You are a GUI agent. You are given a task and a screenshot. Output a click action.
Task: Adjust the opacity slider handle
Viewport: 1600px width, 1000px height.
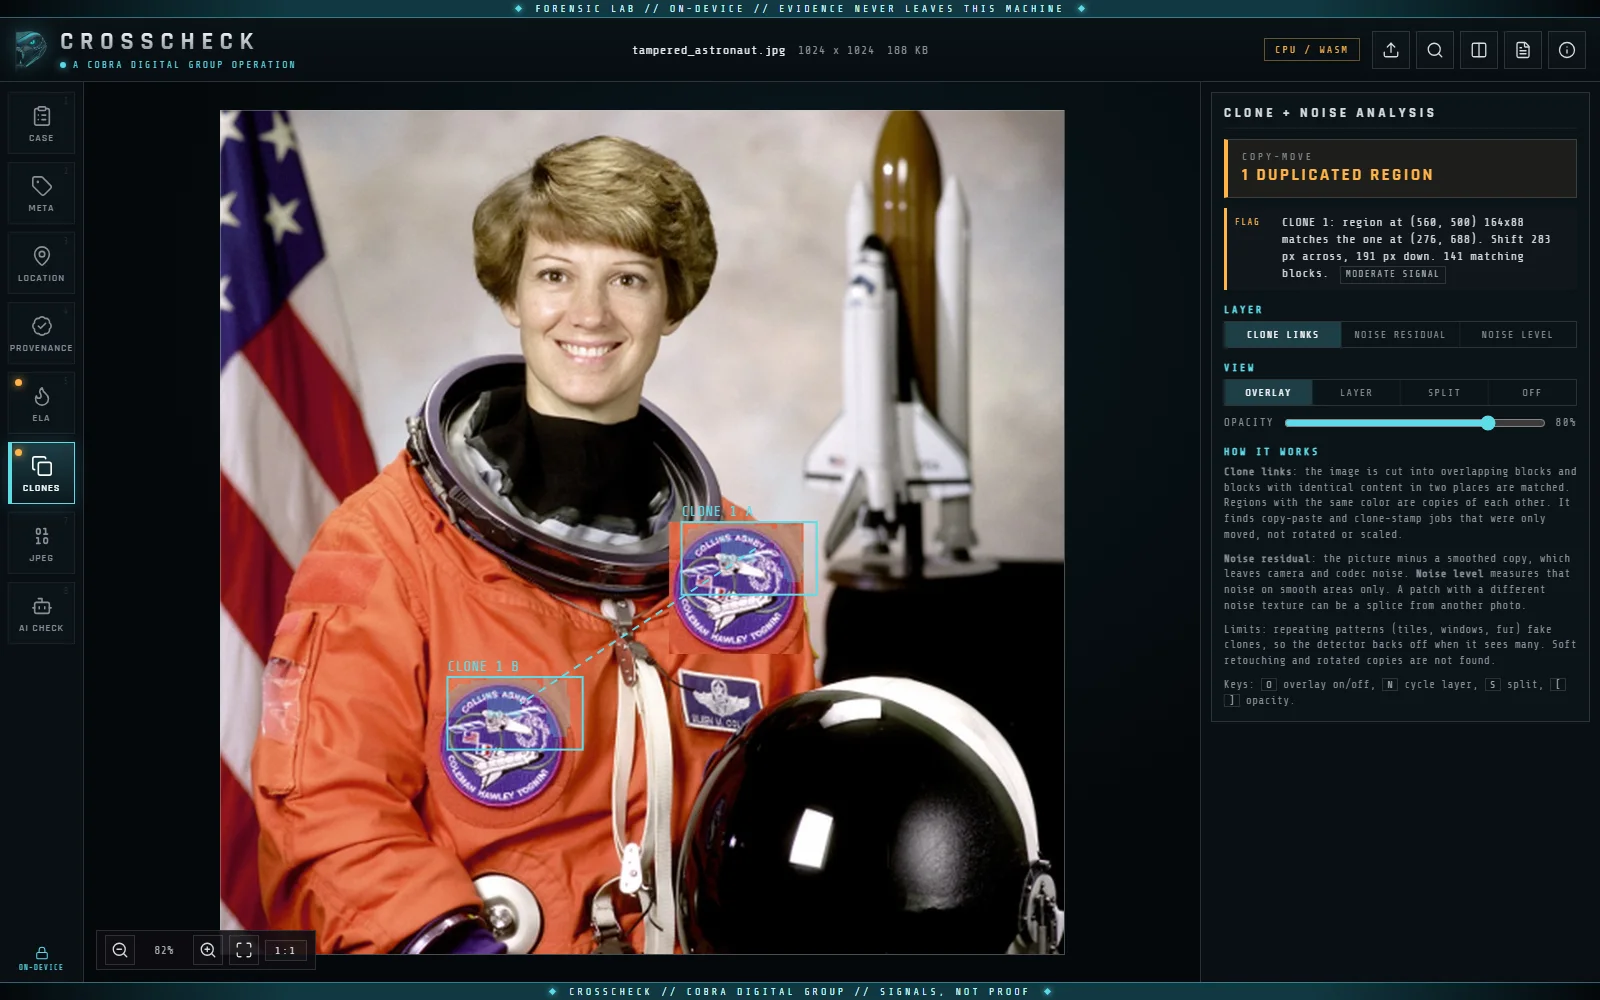[1488, 423]
